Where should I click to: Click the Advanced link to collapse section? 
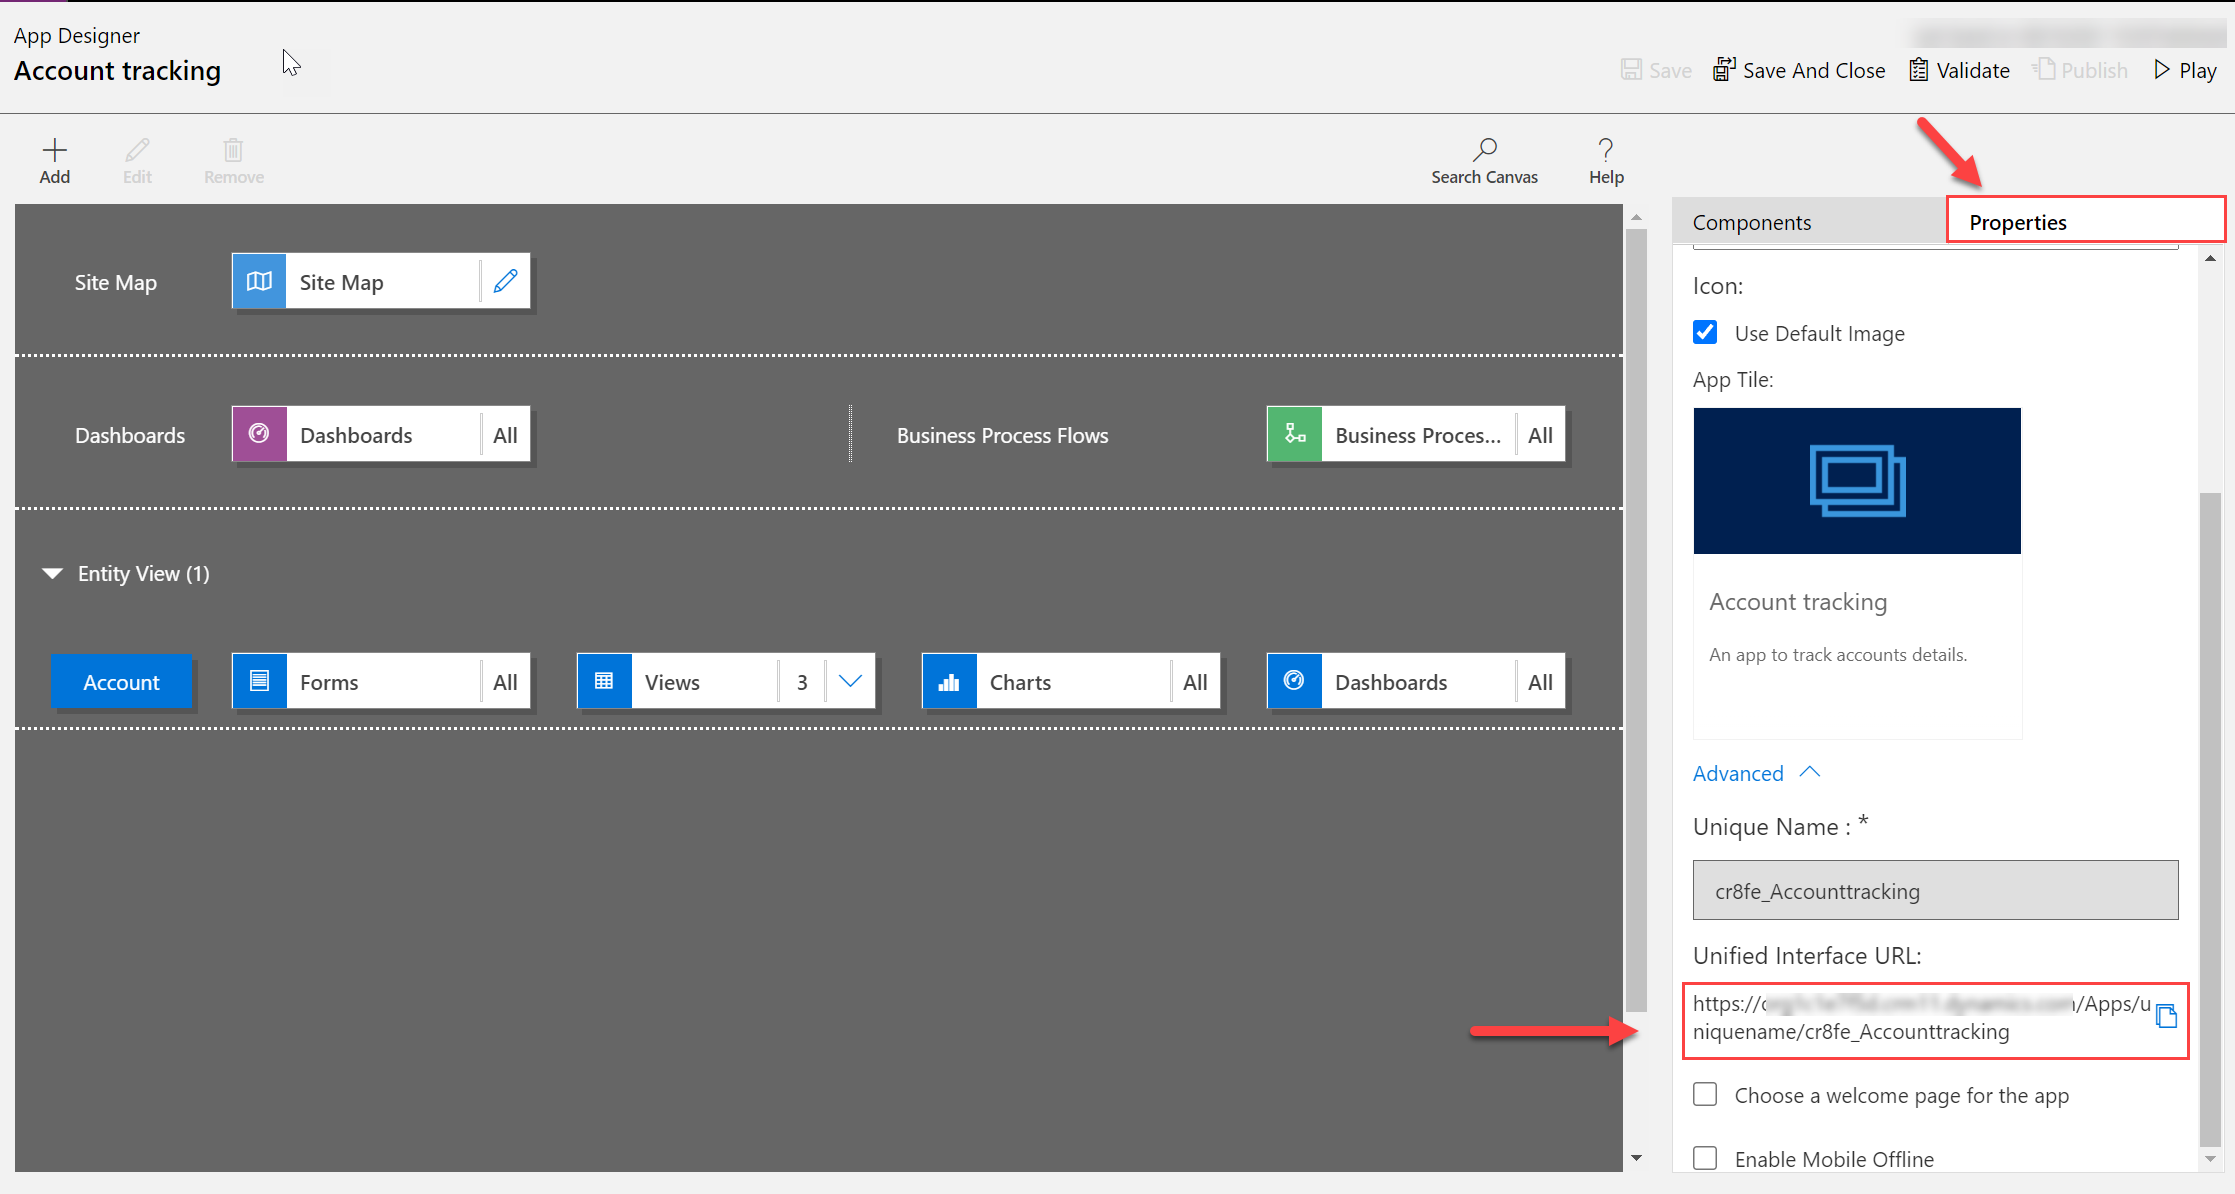[1738, 771]
